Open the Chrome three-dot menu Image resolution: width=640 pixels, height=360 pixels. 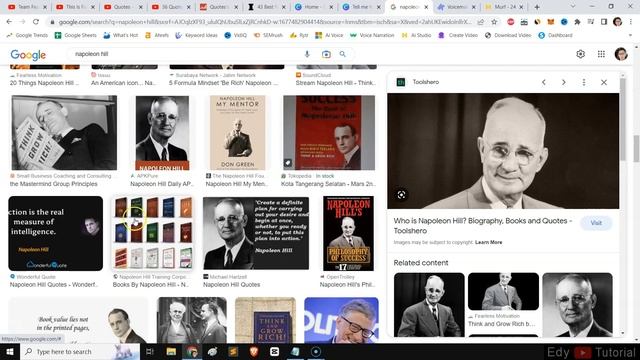tap(631, 22)
